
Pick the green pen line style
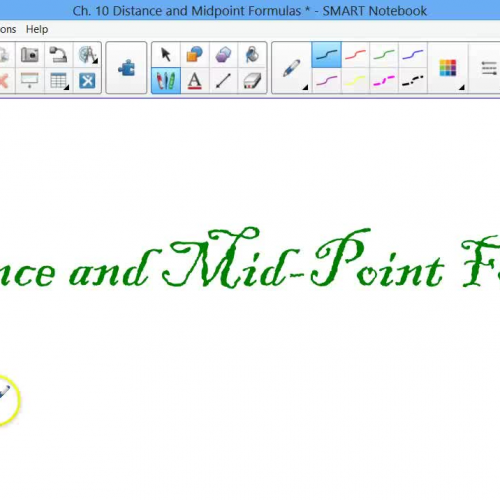[x=384, y=55]
